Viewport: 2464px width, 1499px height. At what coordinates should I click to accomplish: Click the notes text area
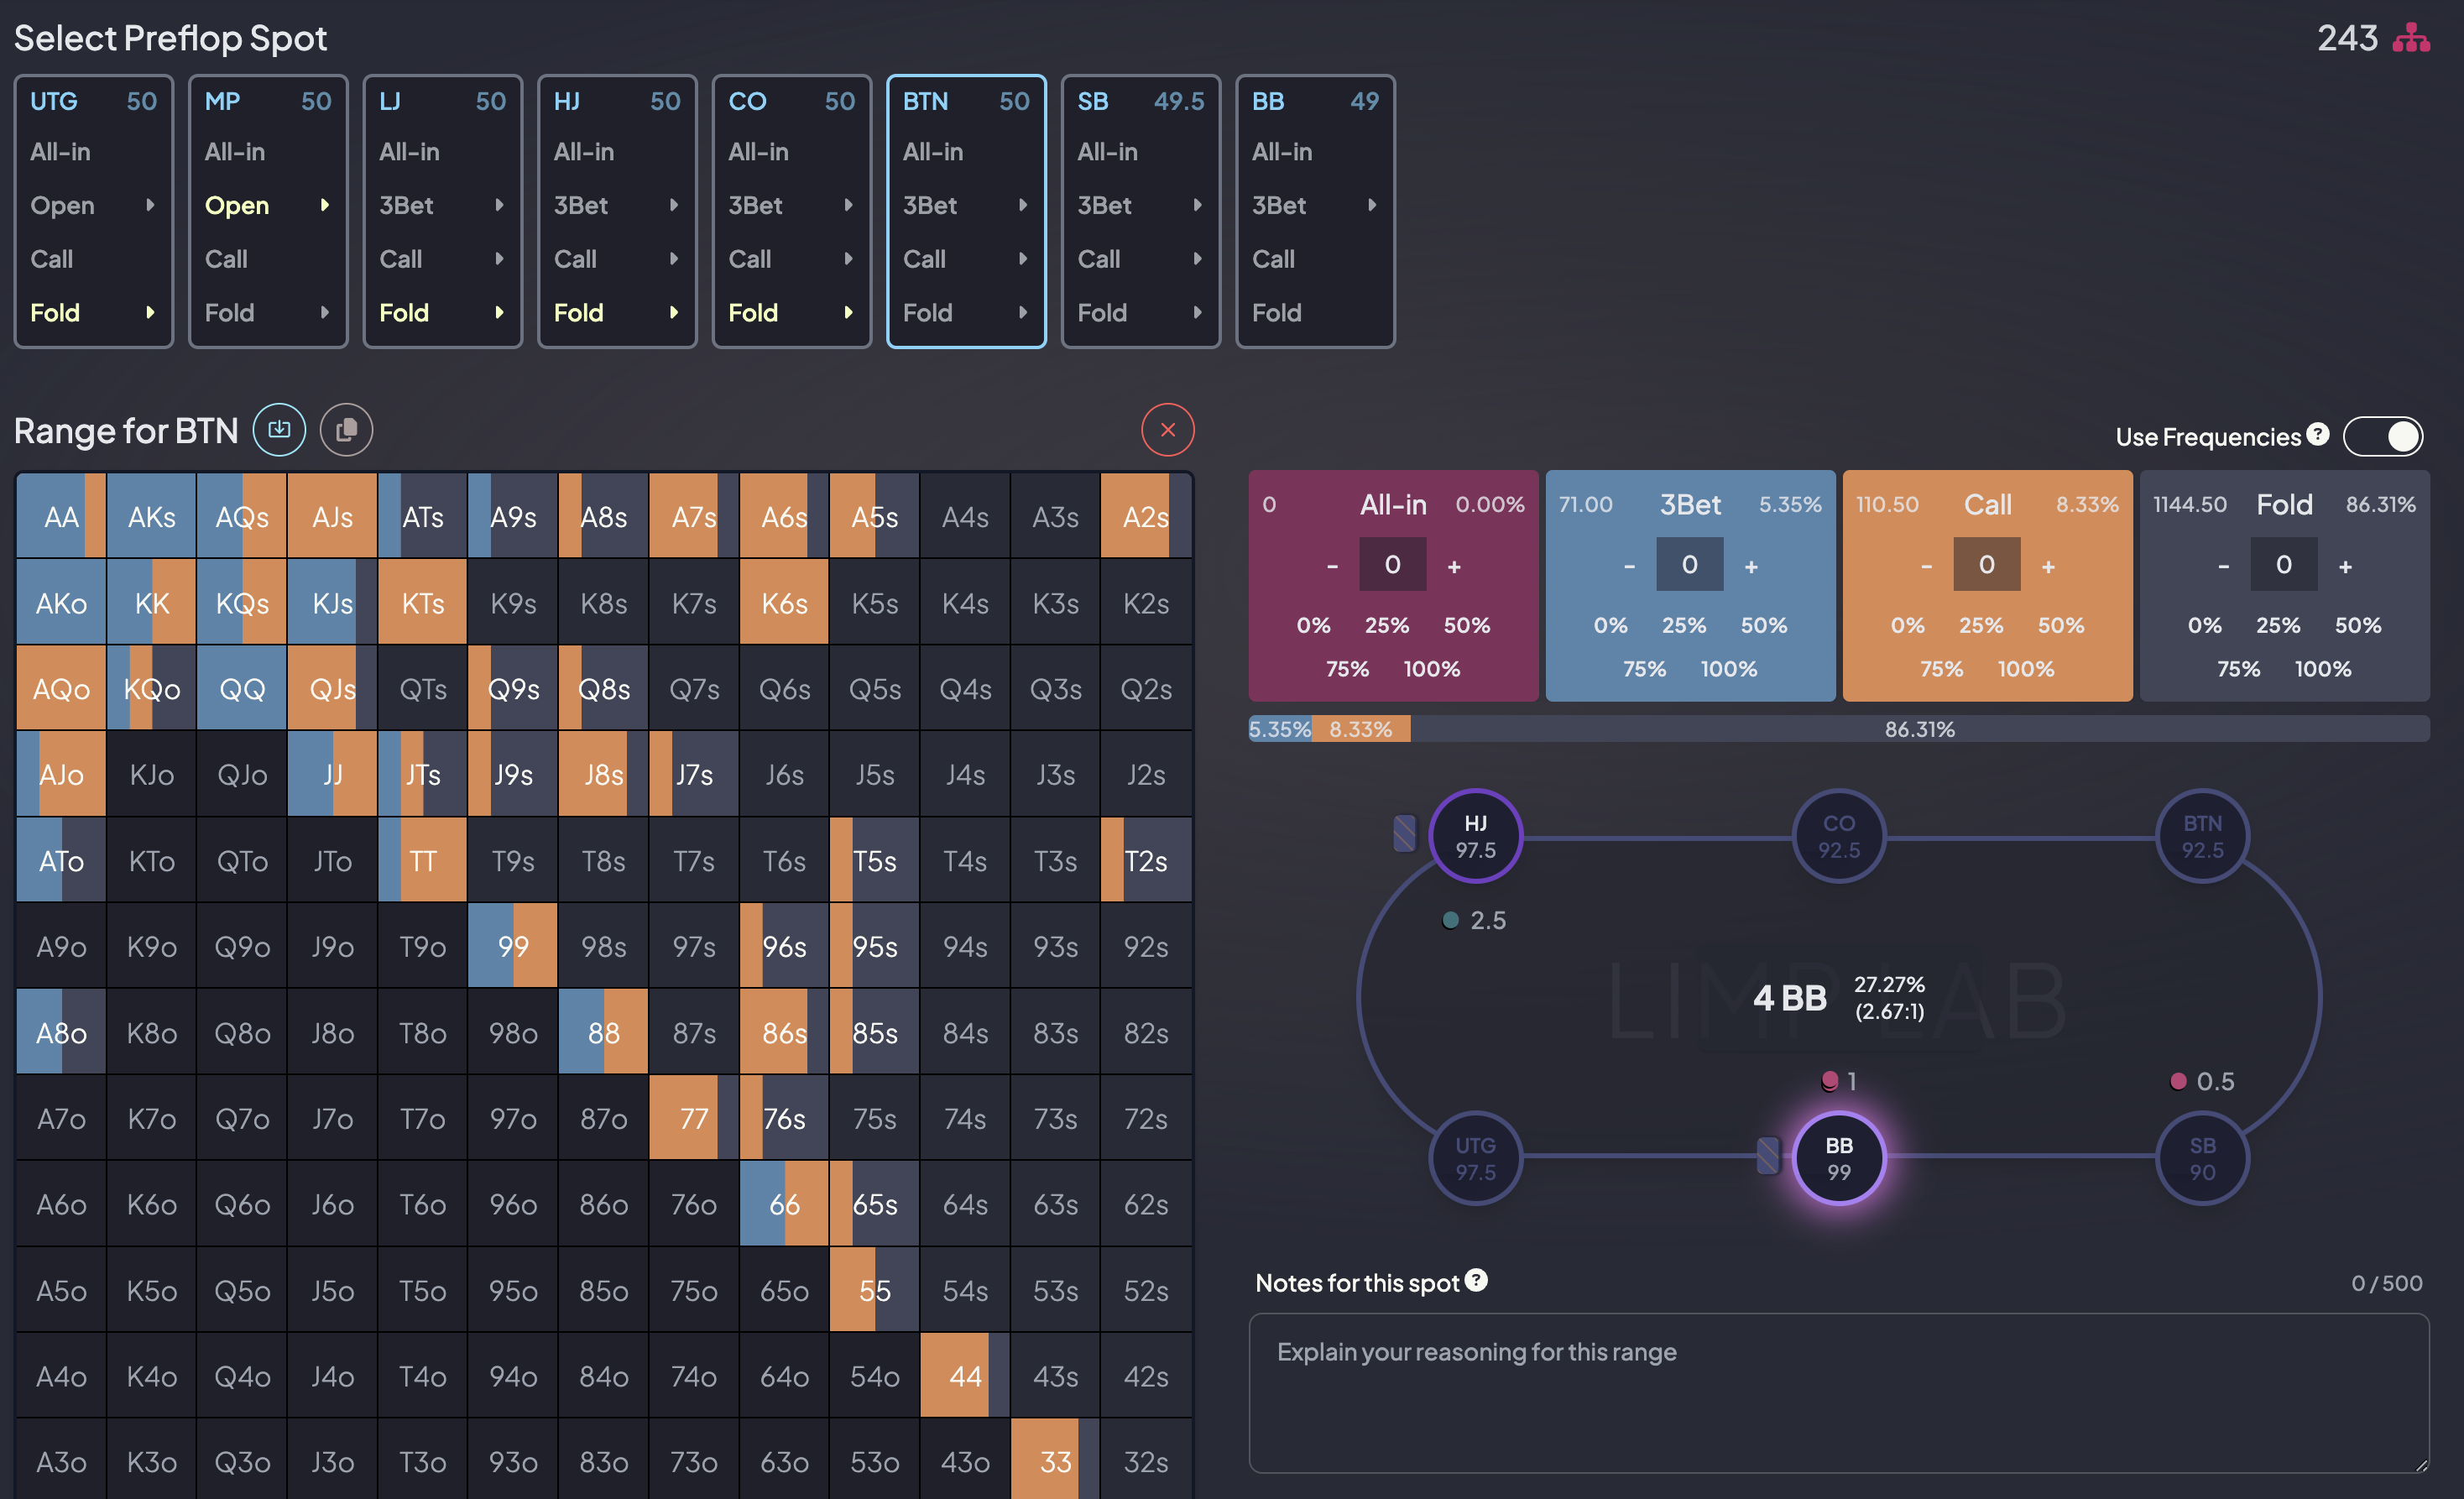click(1838, 1392)
